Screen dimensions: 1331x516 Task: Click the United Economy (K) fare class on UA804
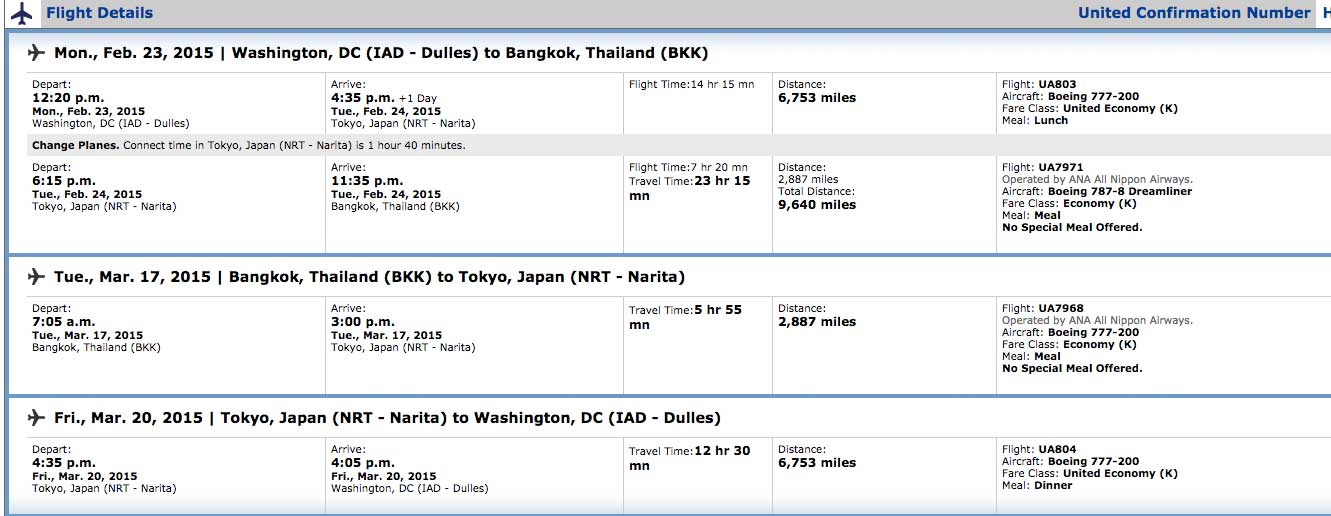(1120, 473)
